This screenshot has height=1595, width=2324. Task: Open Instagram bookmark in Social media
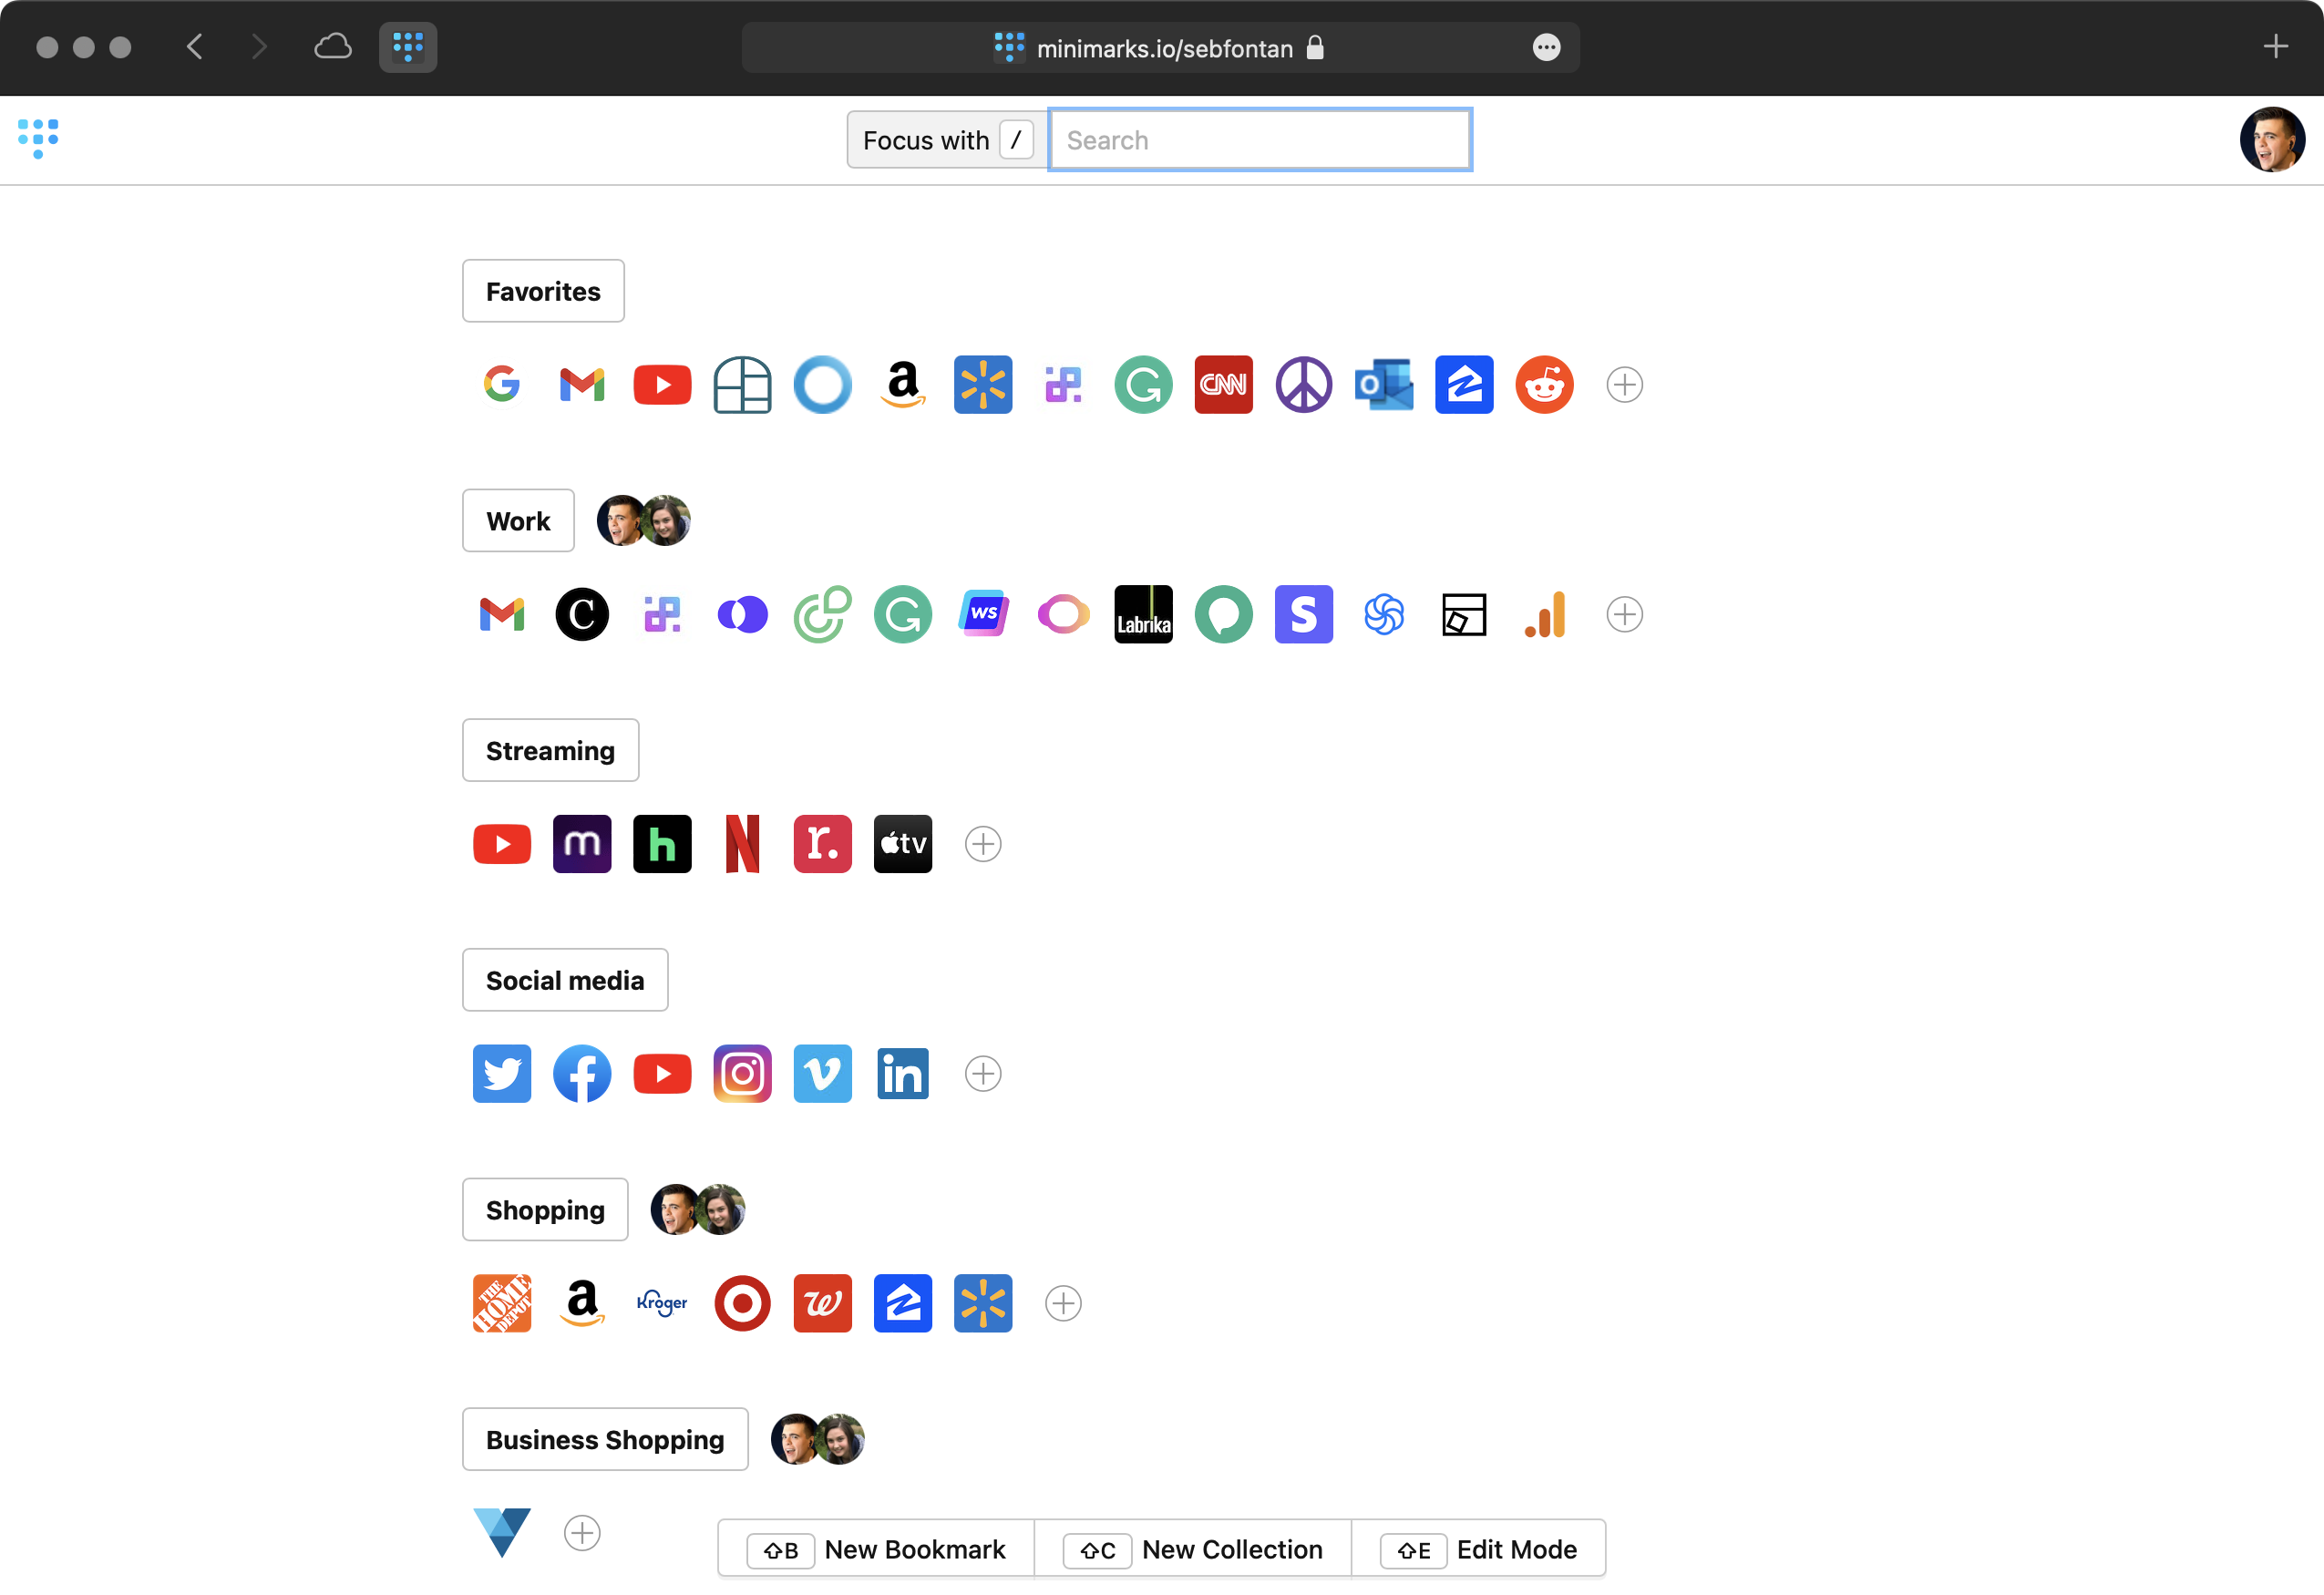pos(743,1075)
